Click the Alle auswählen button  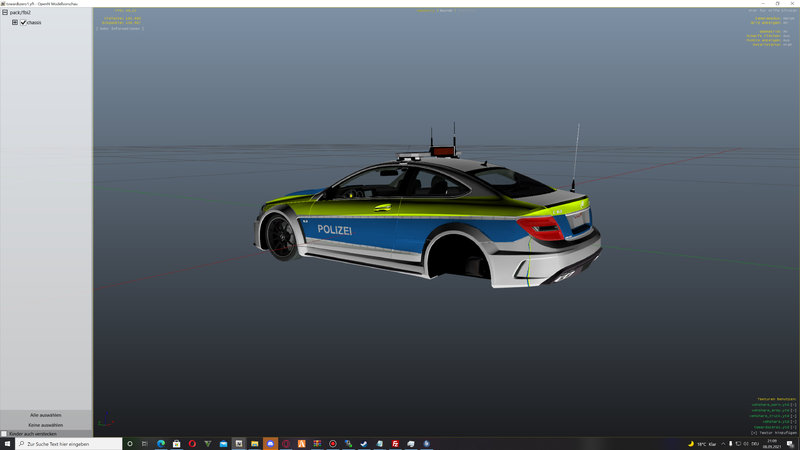(x=46, y=415)
